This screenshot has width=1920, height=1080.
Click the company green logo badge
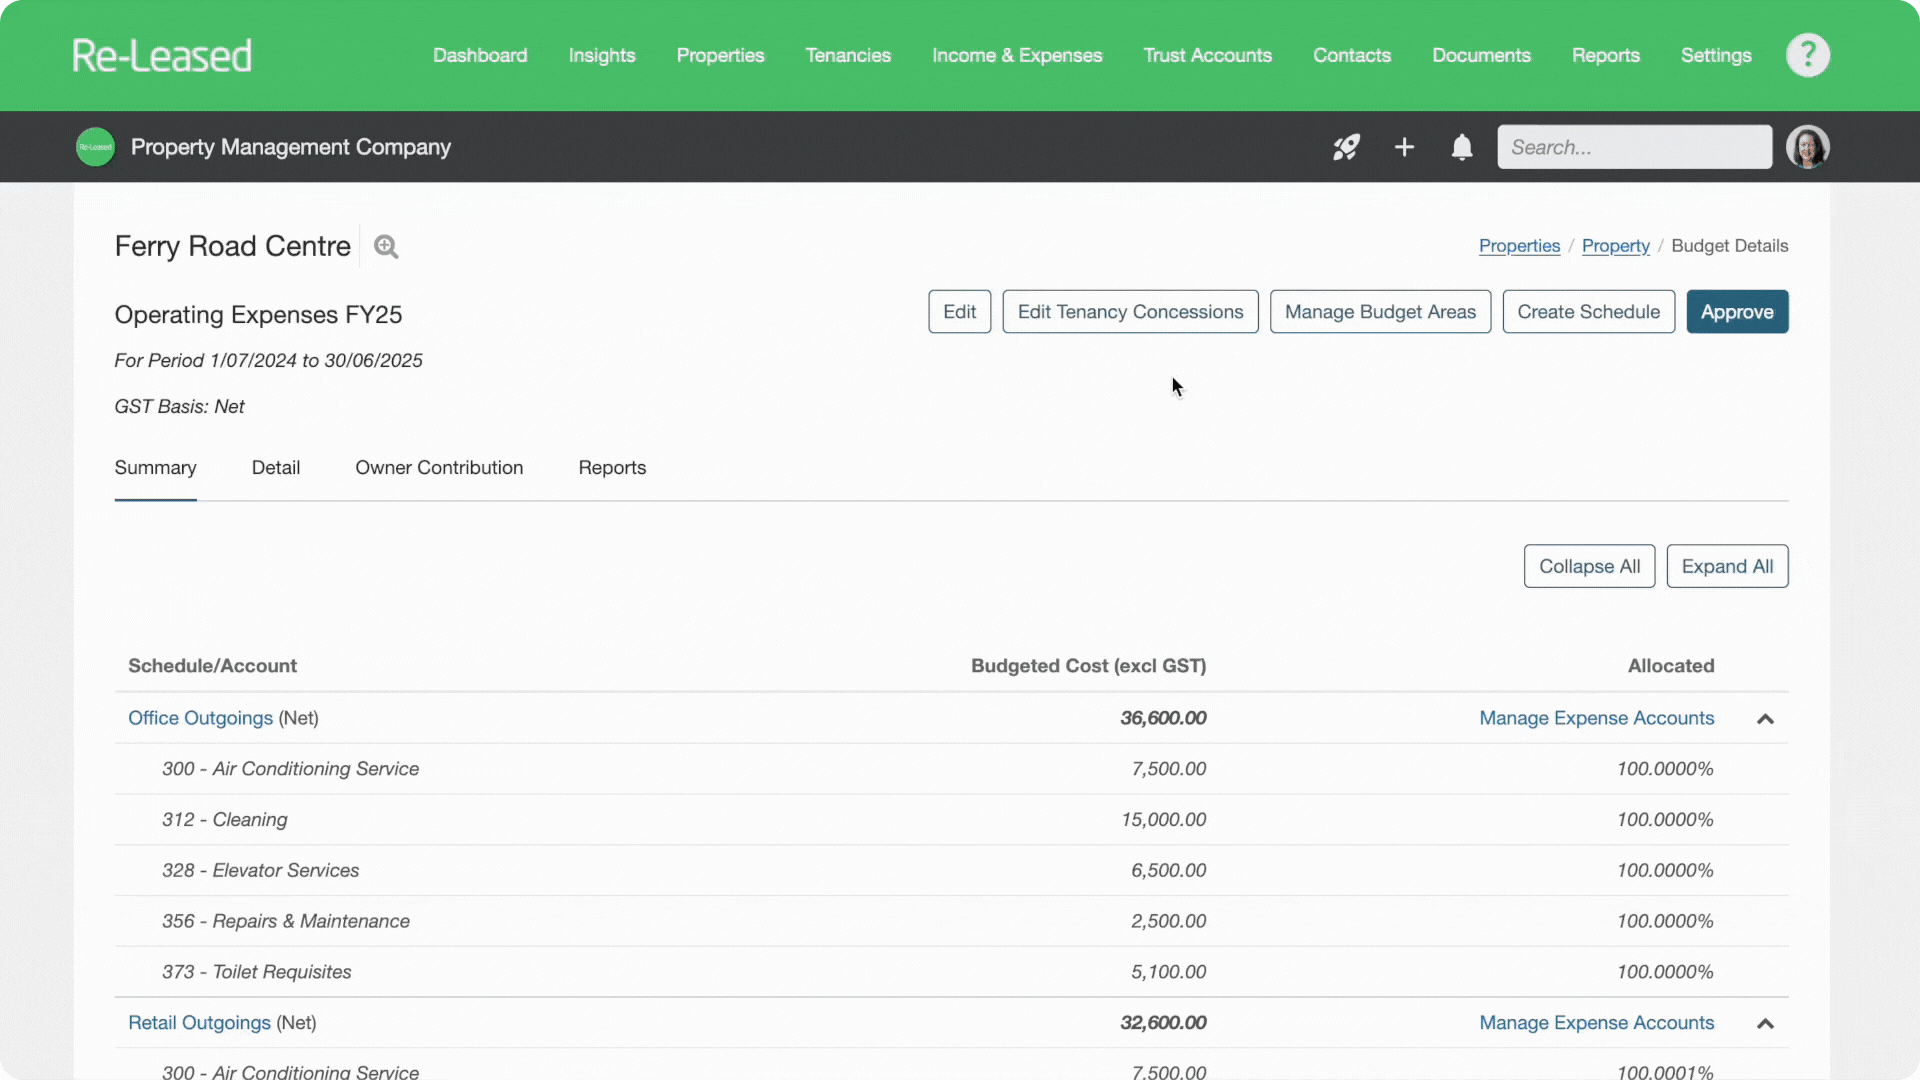96,147
